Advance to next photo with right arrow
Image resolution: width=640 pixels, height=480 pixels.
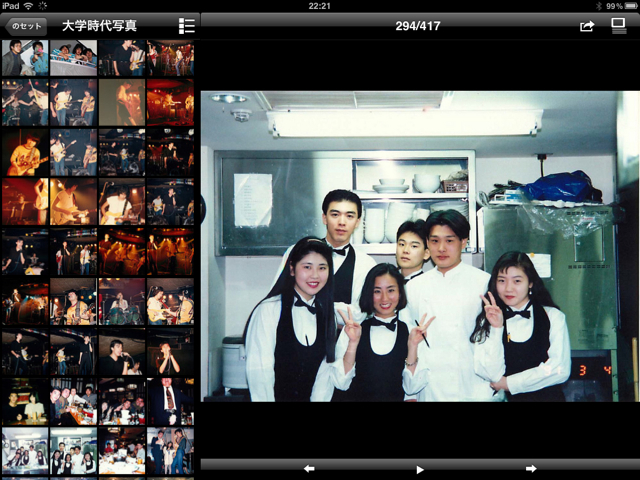click(531, 468)
